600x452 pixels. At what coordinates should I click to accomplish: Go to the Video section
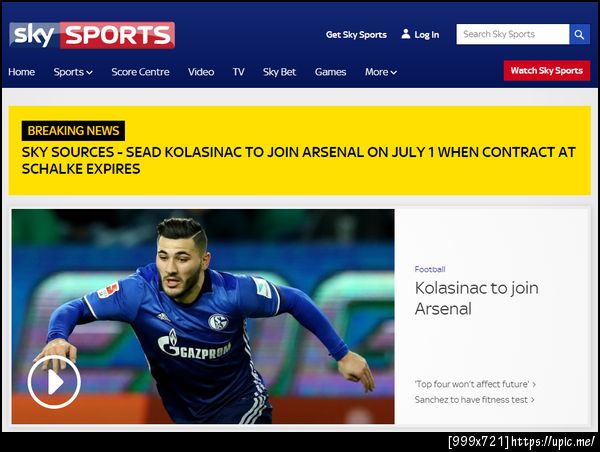201,72
